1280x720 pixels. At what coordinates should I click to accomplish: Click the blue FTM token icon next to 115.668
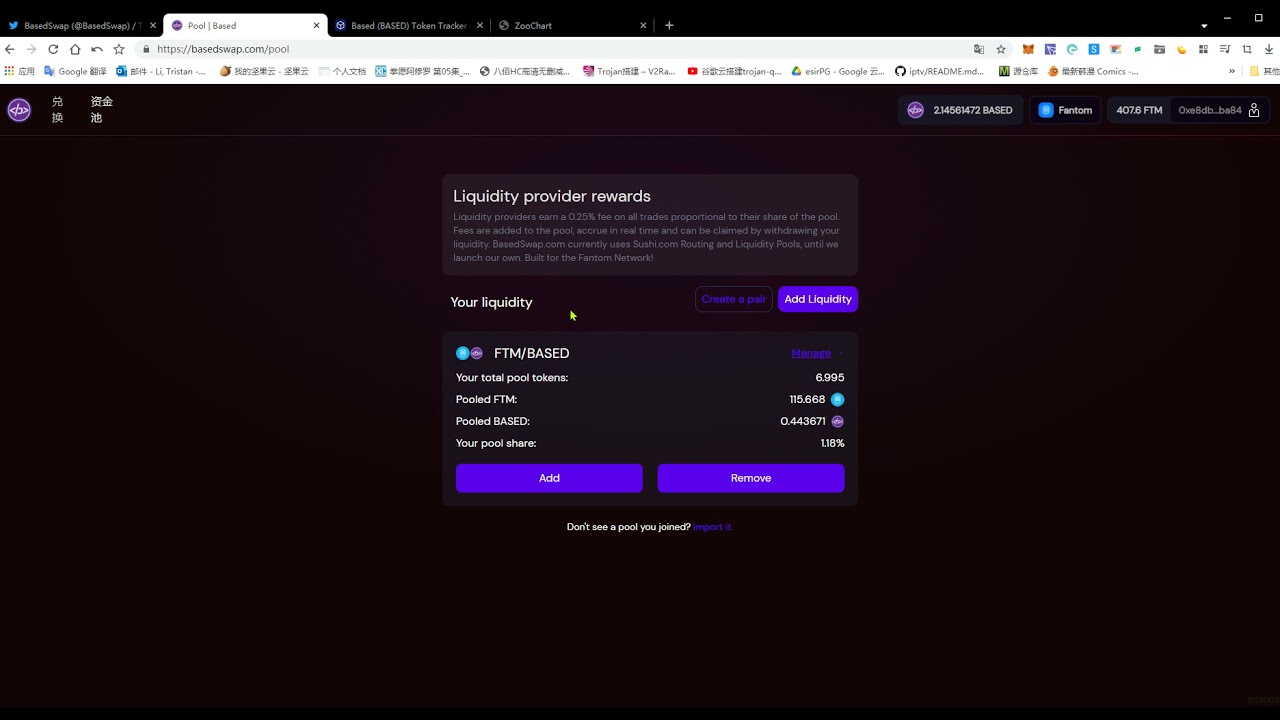pos(837,400)
